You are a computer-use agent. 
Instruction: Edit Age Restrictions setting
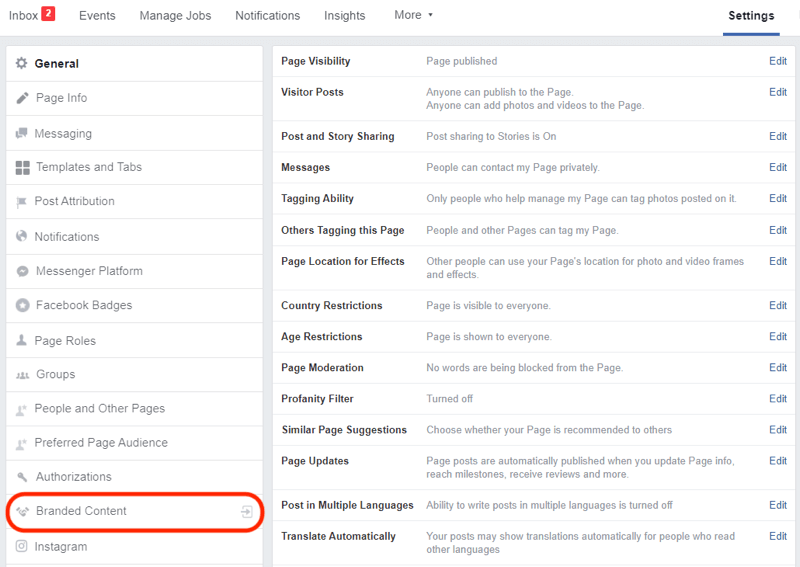tap(778, 336)
